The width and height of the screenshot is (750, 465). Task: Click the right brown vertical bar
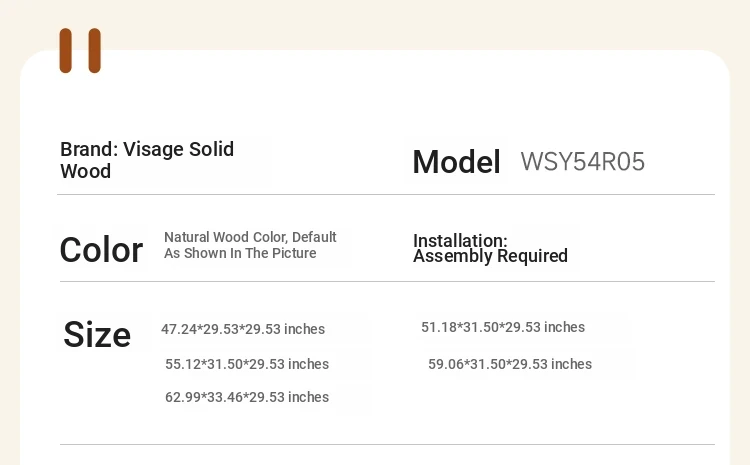coord(95,51)
